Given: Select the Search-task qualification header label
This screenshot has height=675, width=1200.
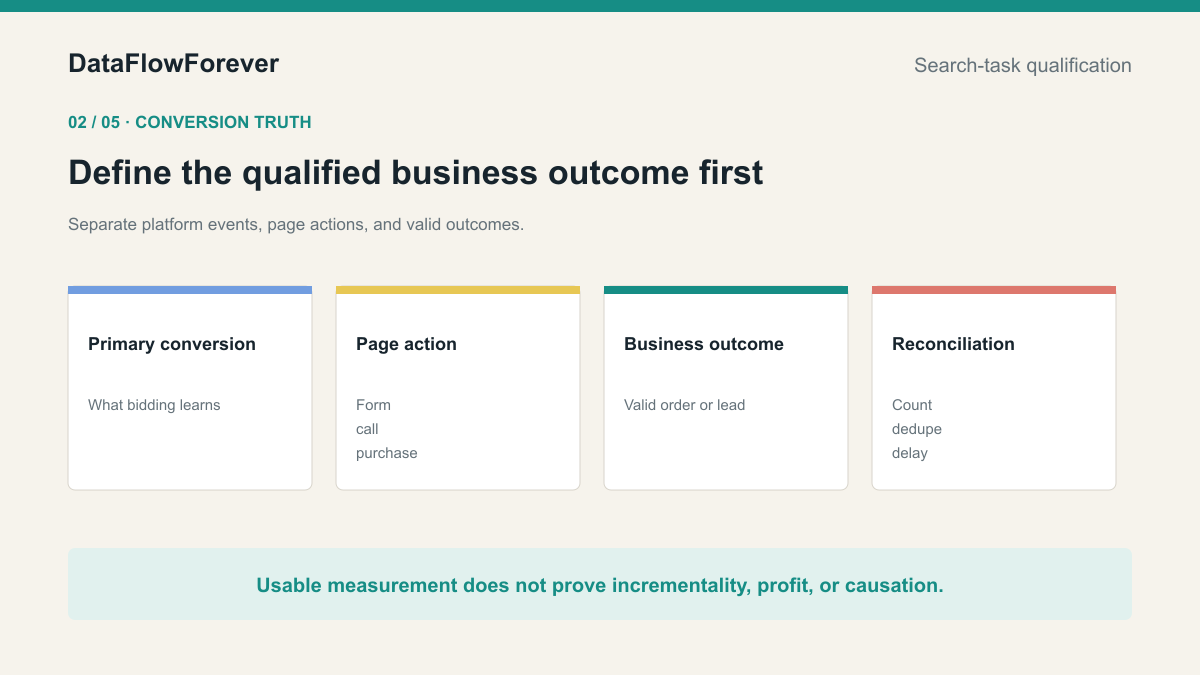Looking at the screenshot, I should [x=1023, y=65].
